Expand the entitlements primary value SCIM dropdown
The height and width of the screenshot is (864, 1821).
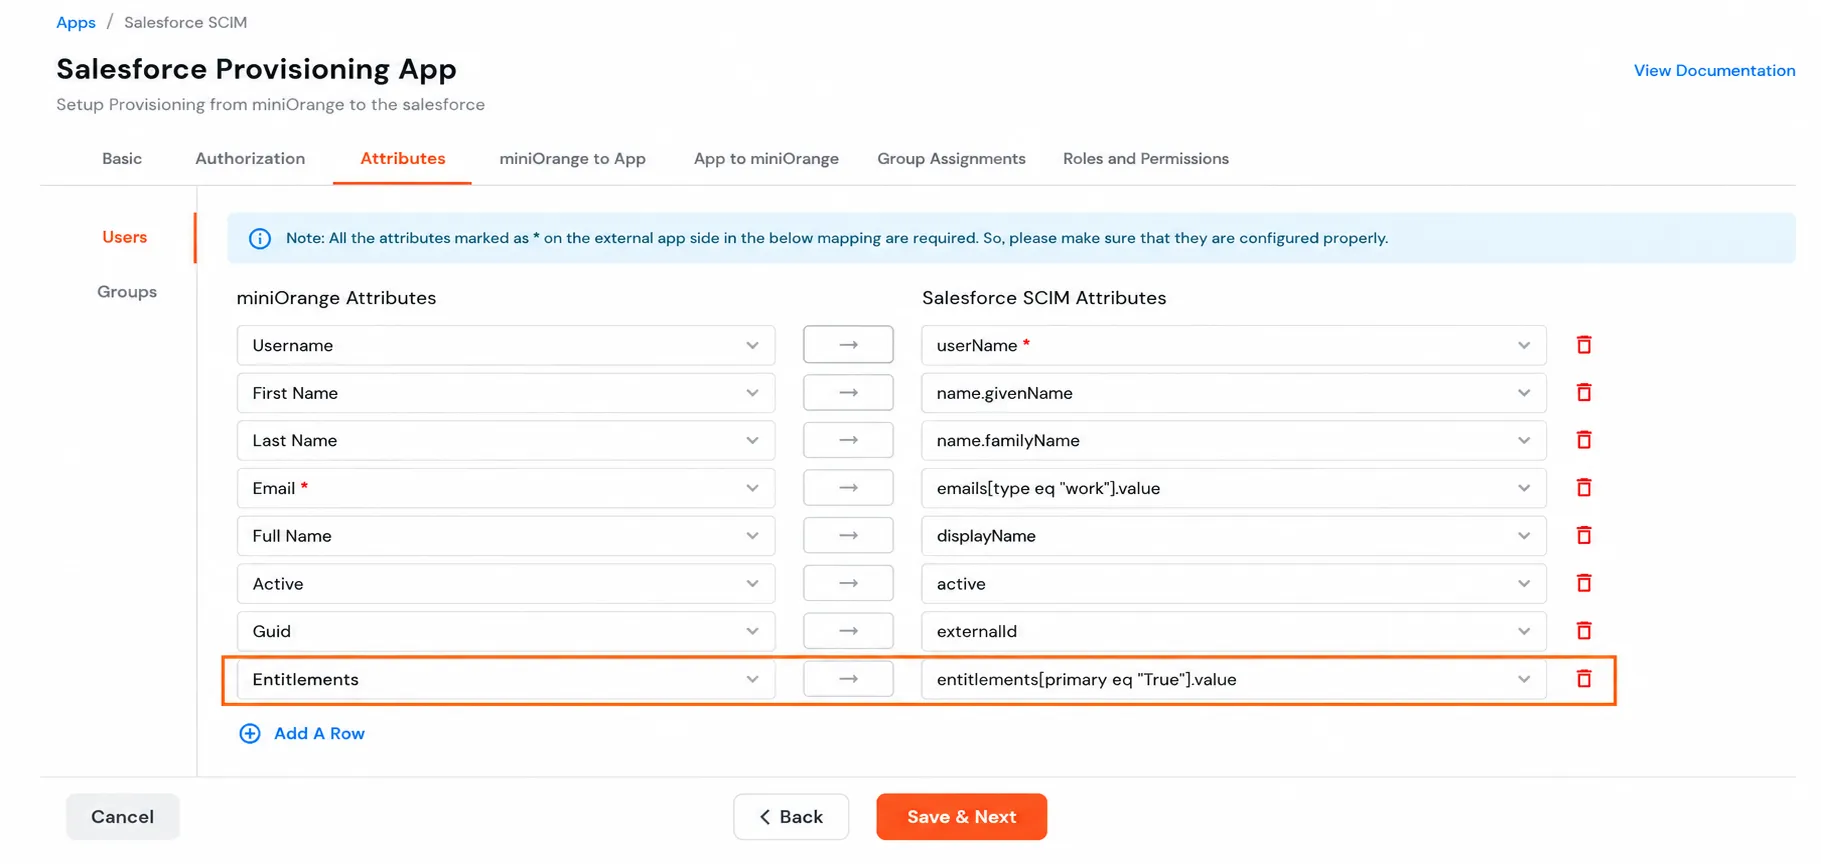click(x=1234, y=679)
